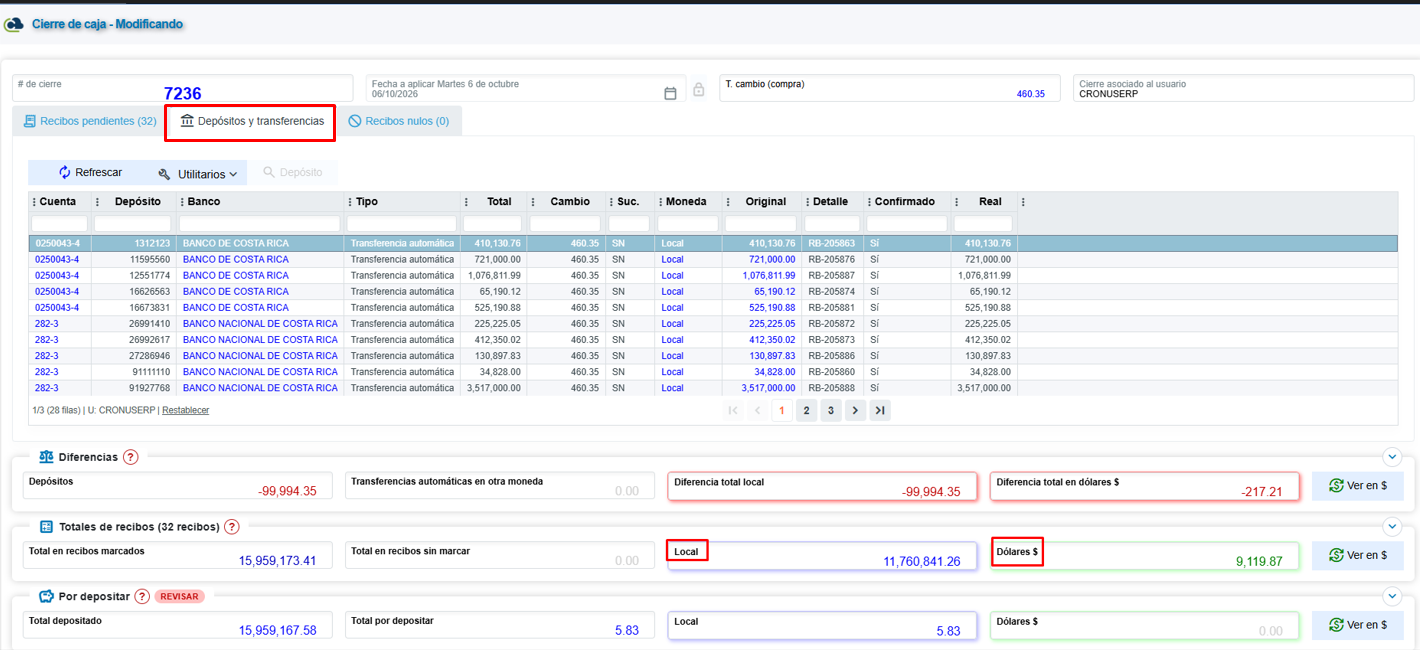This screenshot has width=1420, height=650.
Task: Go to page 2 of the grid
Action: pyautogui.click(x=806, y=410)
